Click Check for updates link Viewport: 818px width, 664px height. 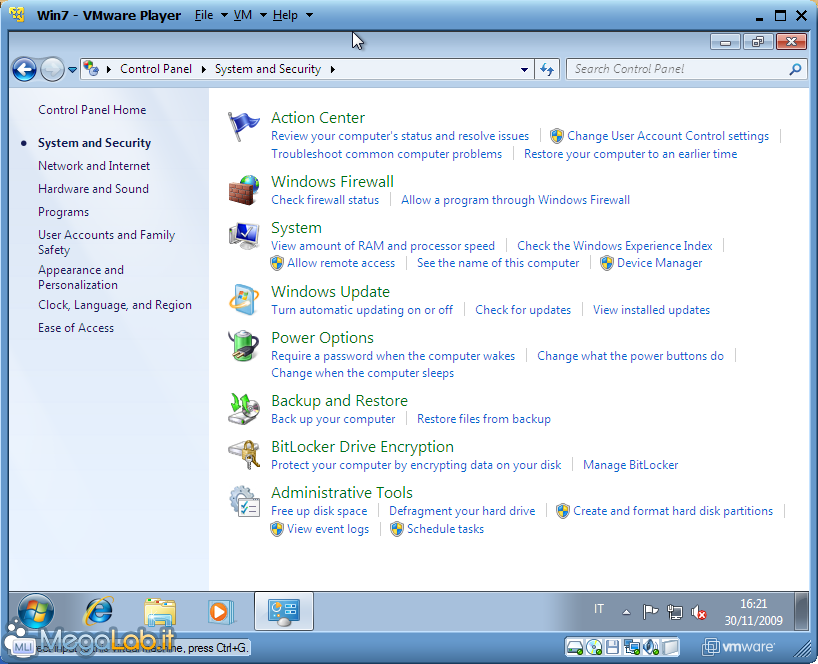click(523, 310)
